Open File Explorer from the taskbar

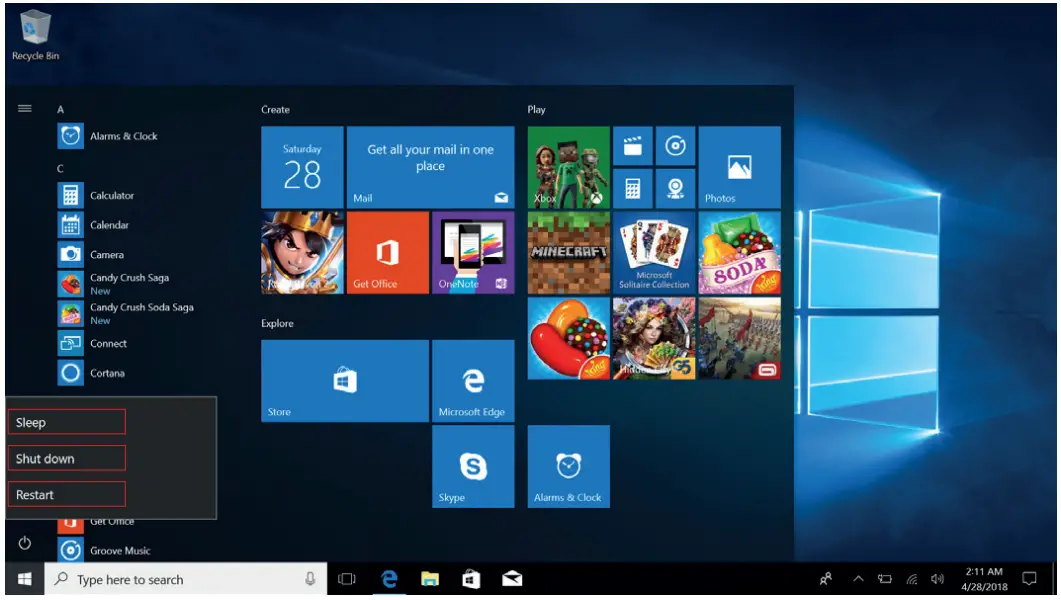(x=429, y=579)
